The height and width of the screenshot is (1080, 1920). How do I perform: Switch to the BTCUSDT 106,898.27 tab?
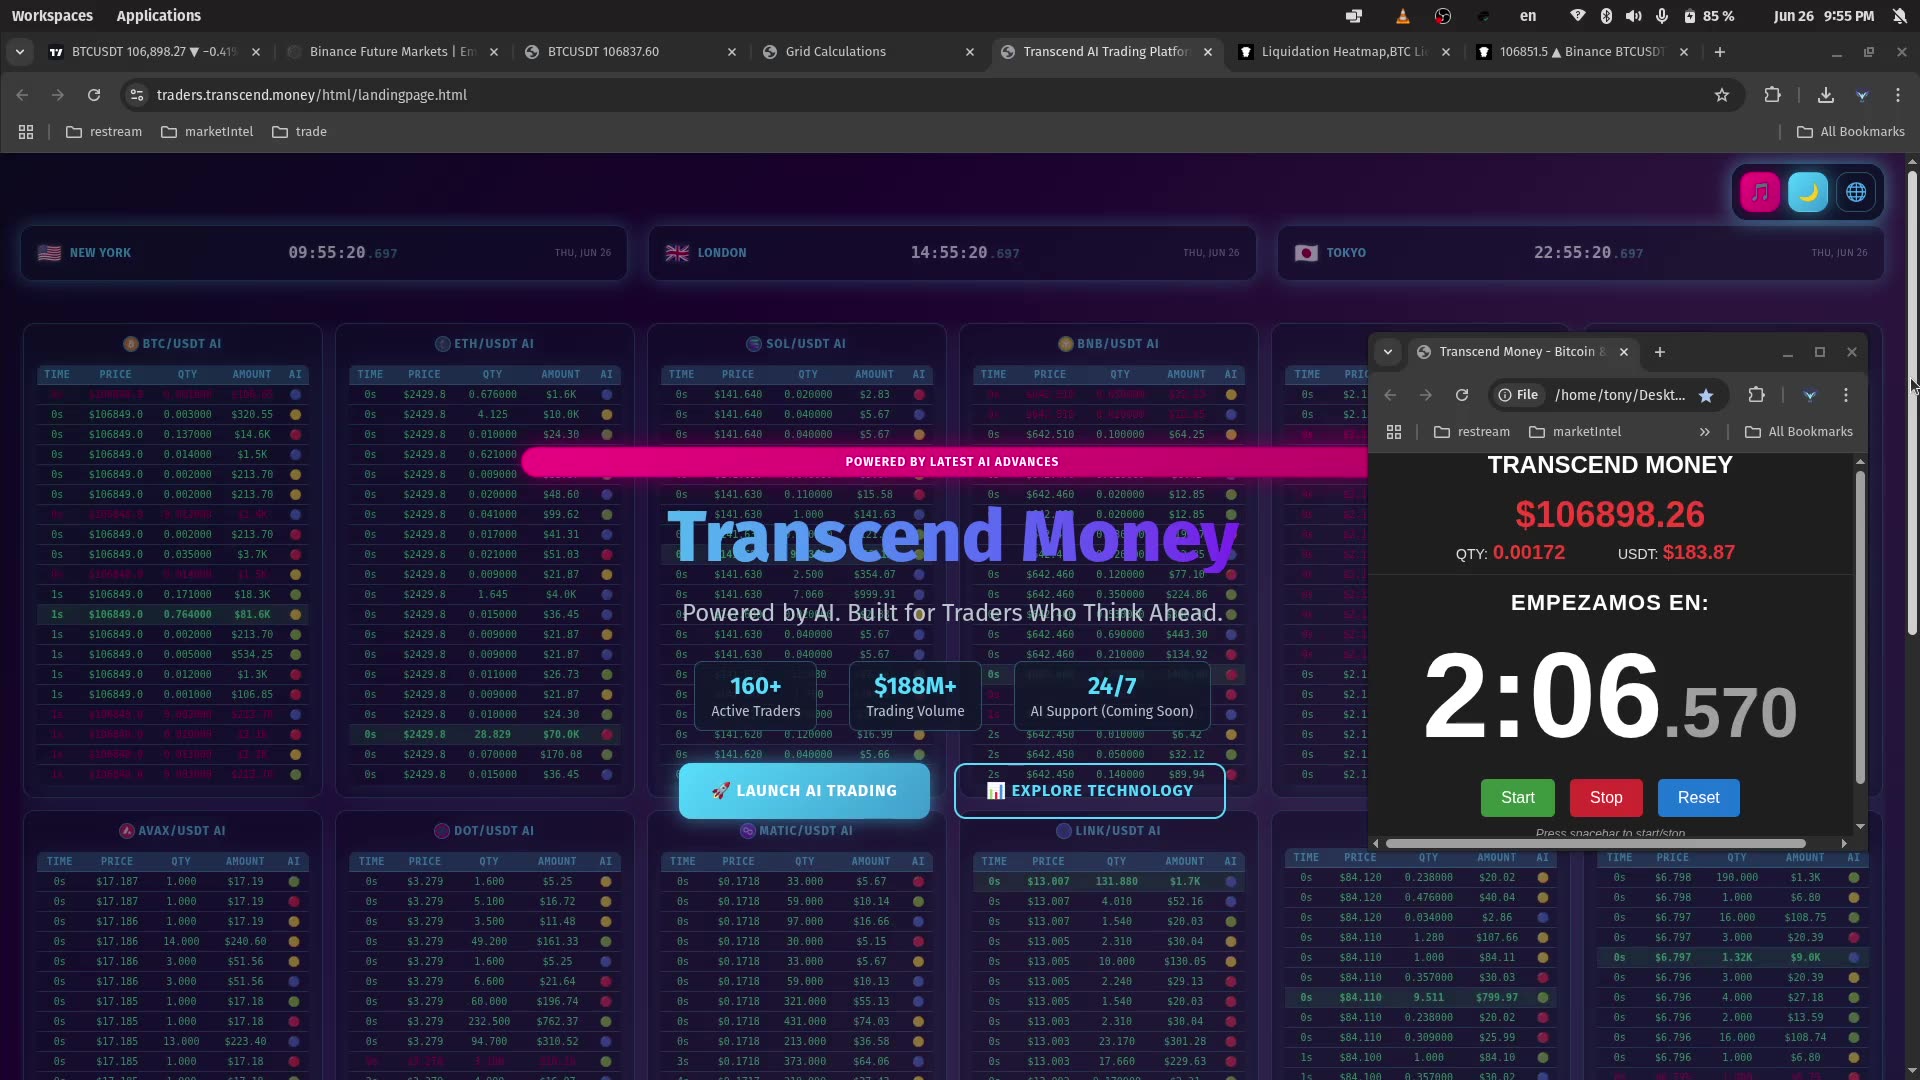pos(154,52)
